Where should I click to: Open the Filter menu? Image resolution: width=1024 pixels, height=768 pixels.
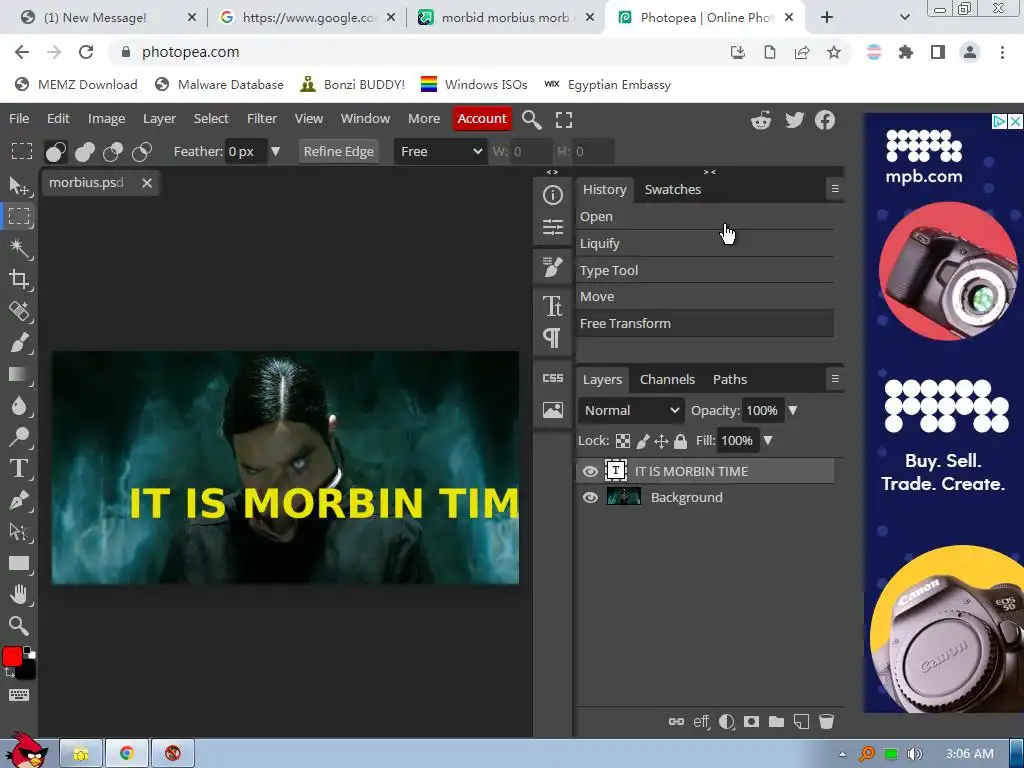pos(262,118)
